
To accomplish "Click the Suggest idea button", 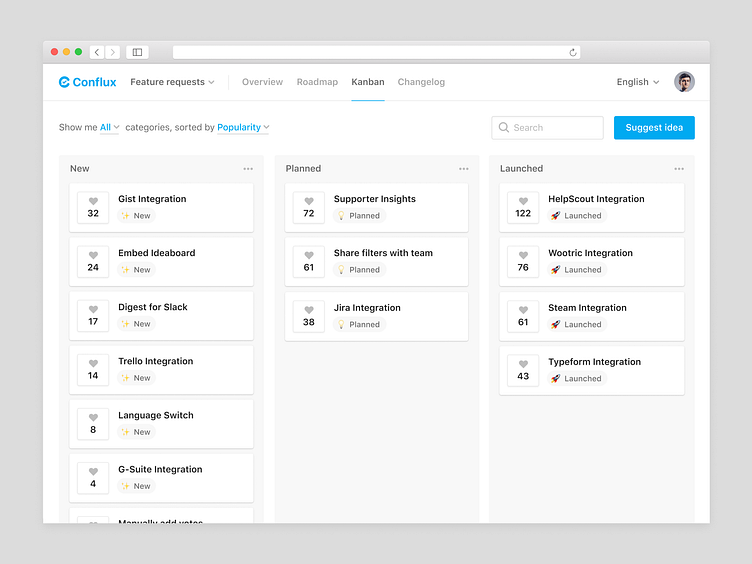I will [x=654, y=128].
